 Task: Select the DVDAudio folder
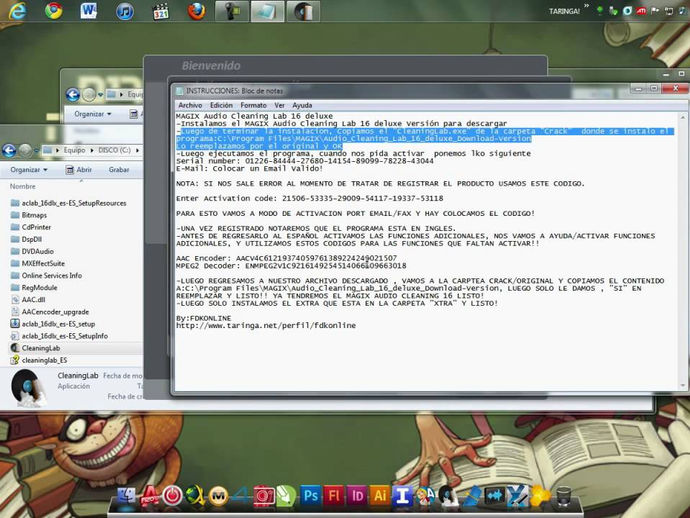(x=32, y=251)
